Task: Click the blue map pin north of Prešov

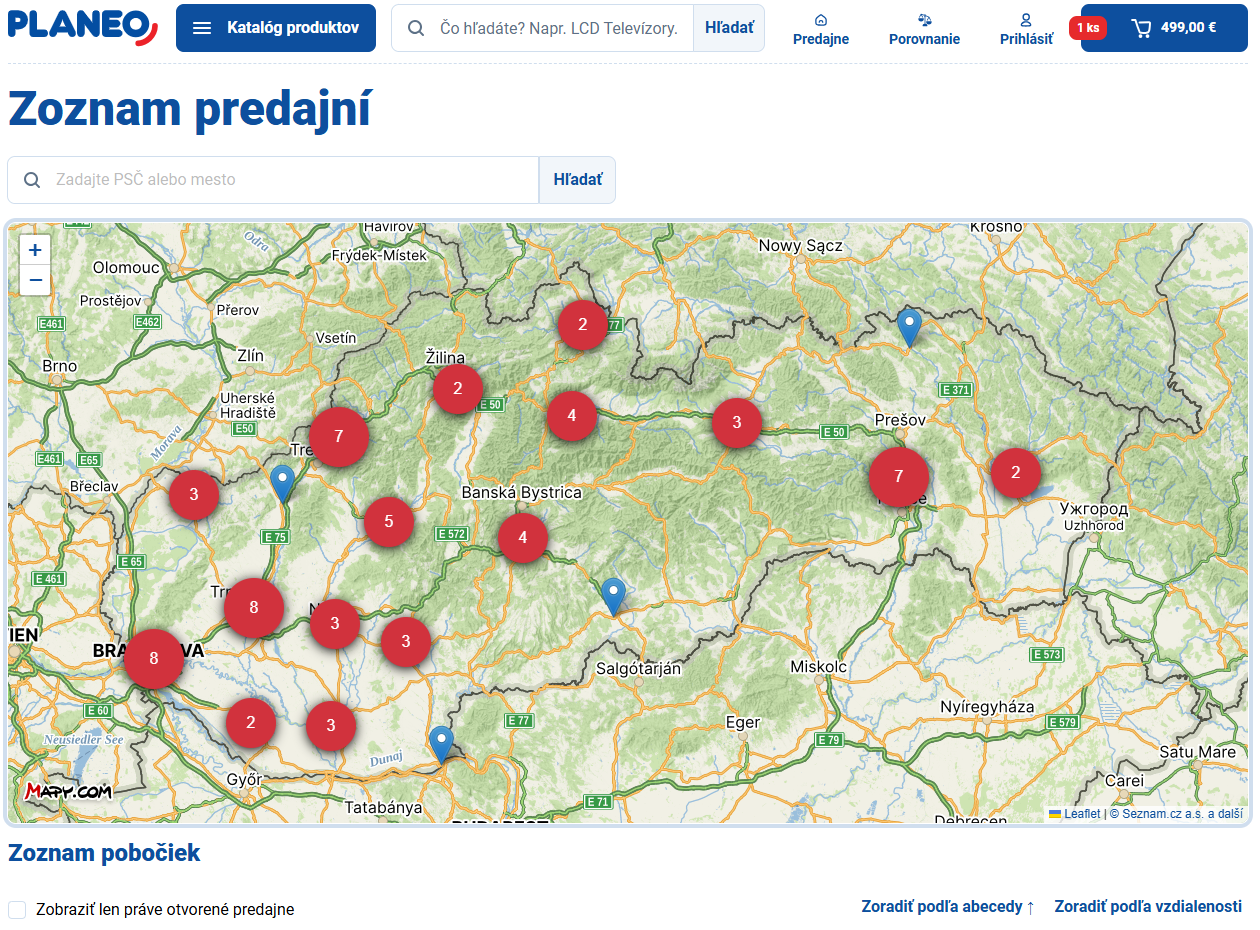Action: 908,325
